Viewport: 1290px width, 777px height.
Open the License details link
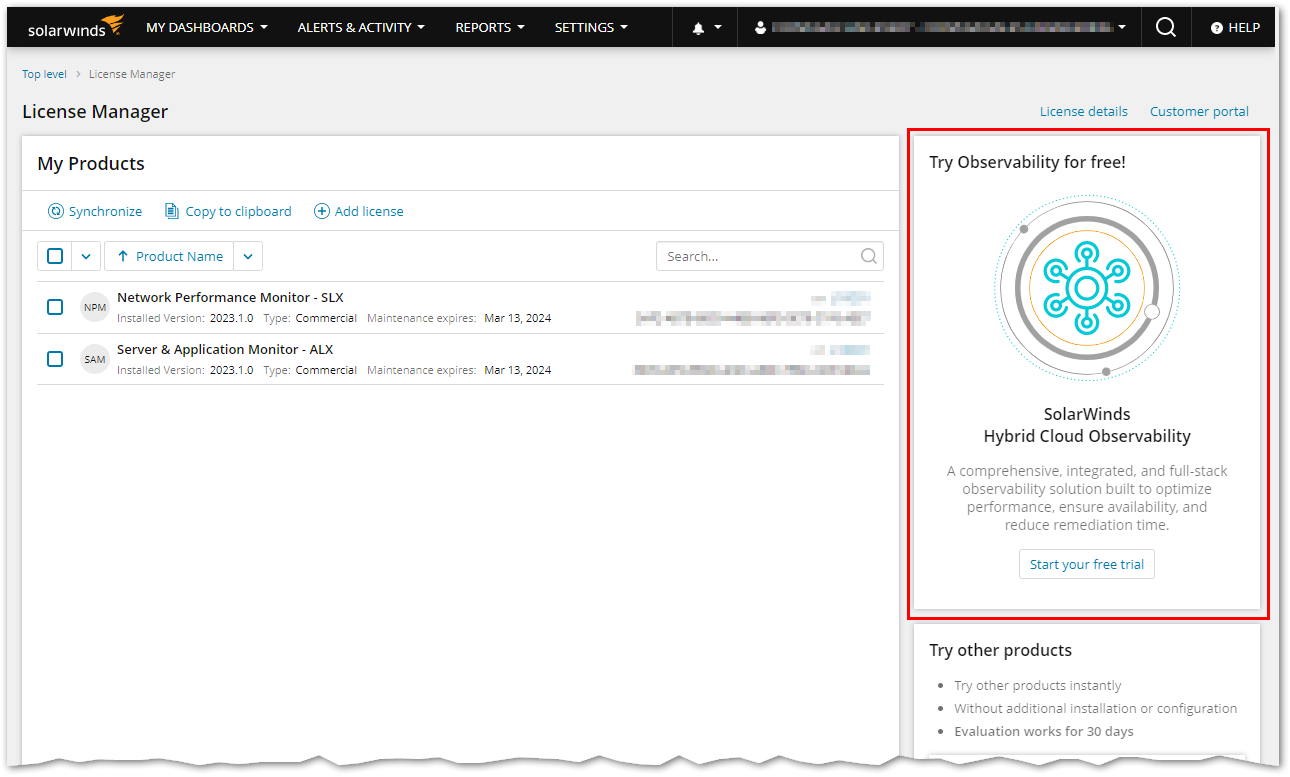pyautogui.click(x=1084, y=112)
